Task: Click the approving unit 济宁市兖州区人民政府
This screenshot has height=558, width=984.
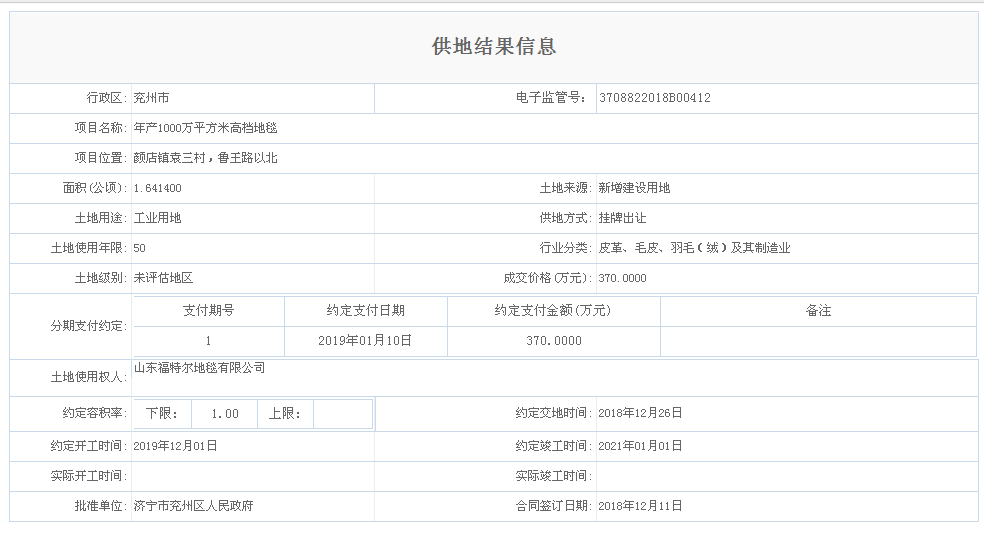Action: [x=193, y=506]
